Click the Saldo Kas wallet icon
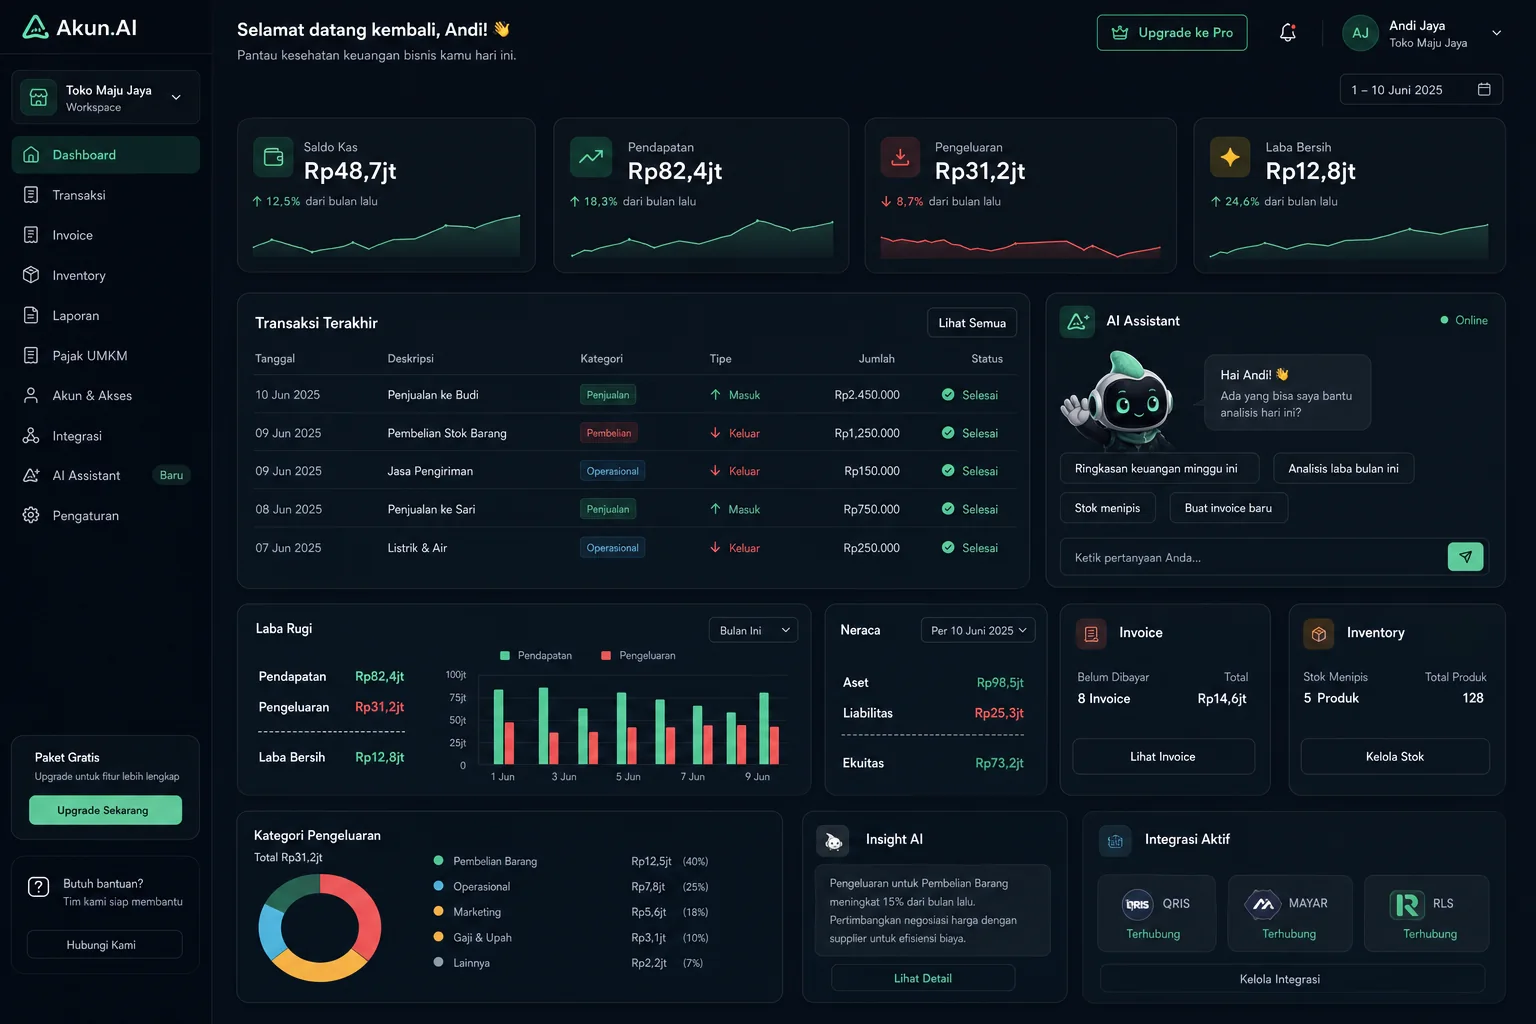 coord(273,157)
